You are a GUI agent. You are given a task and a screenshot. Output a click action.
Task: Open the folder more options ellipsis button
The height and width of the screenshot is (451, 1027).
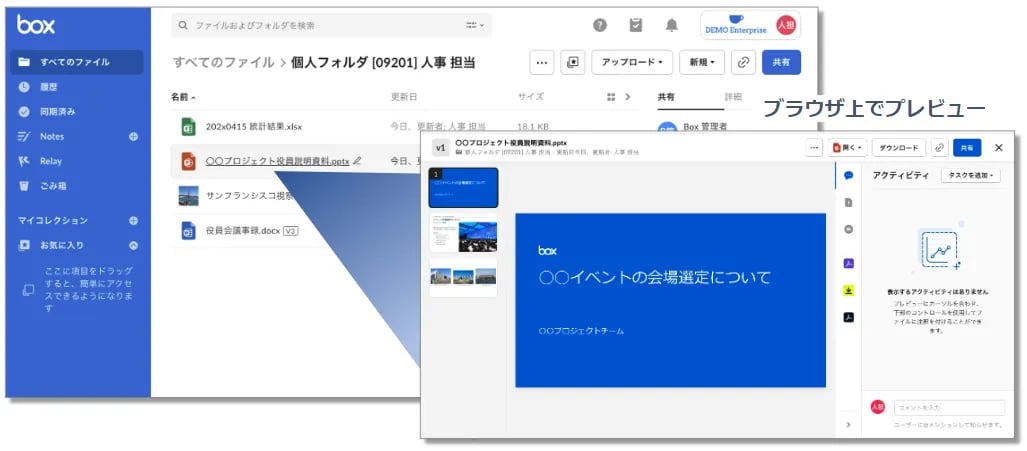(542, 62)
